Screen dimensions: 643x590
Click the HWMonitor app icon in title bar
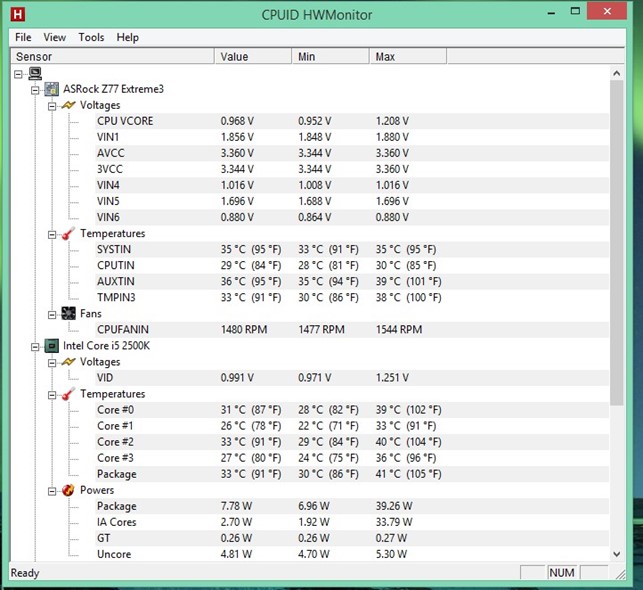coord(18,14)
